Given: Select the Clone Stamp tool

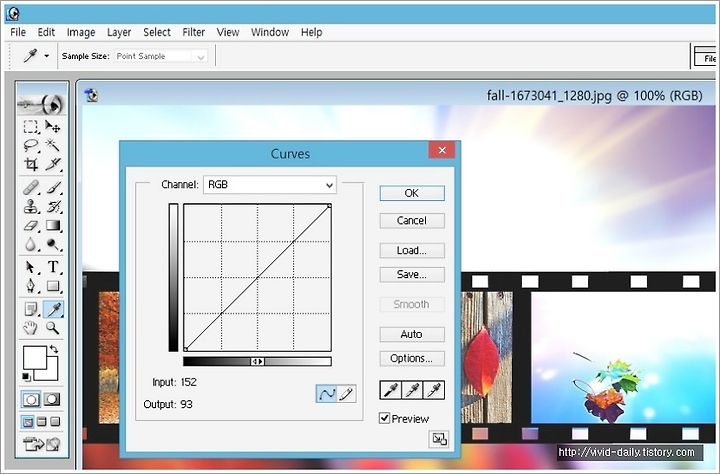Looking at the screenshot, I should pos(31,207).
